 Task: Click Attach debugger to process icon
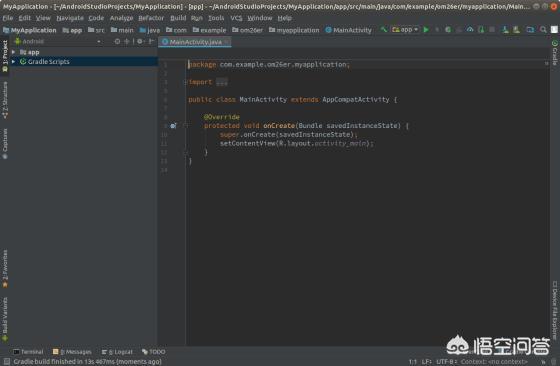click(x=481, y=30)
